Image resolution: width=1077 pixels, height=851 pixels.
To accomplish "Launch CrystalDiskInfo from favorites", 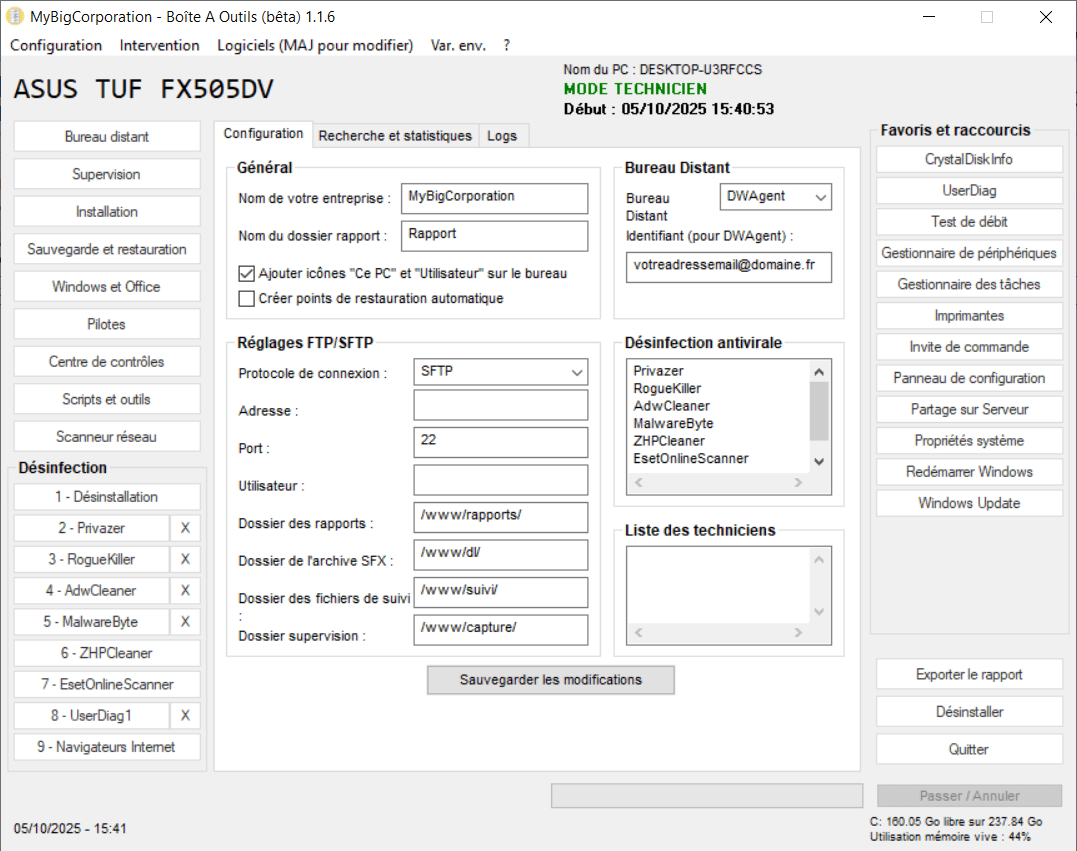I will [969, 159].
